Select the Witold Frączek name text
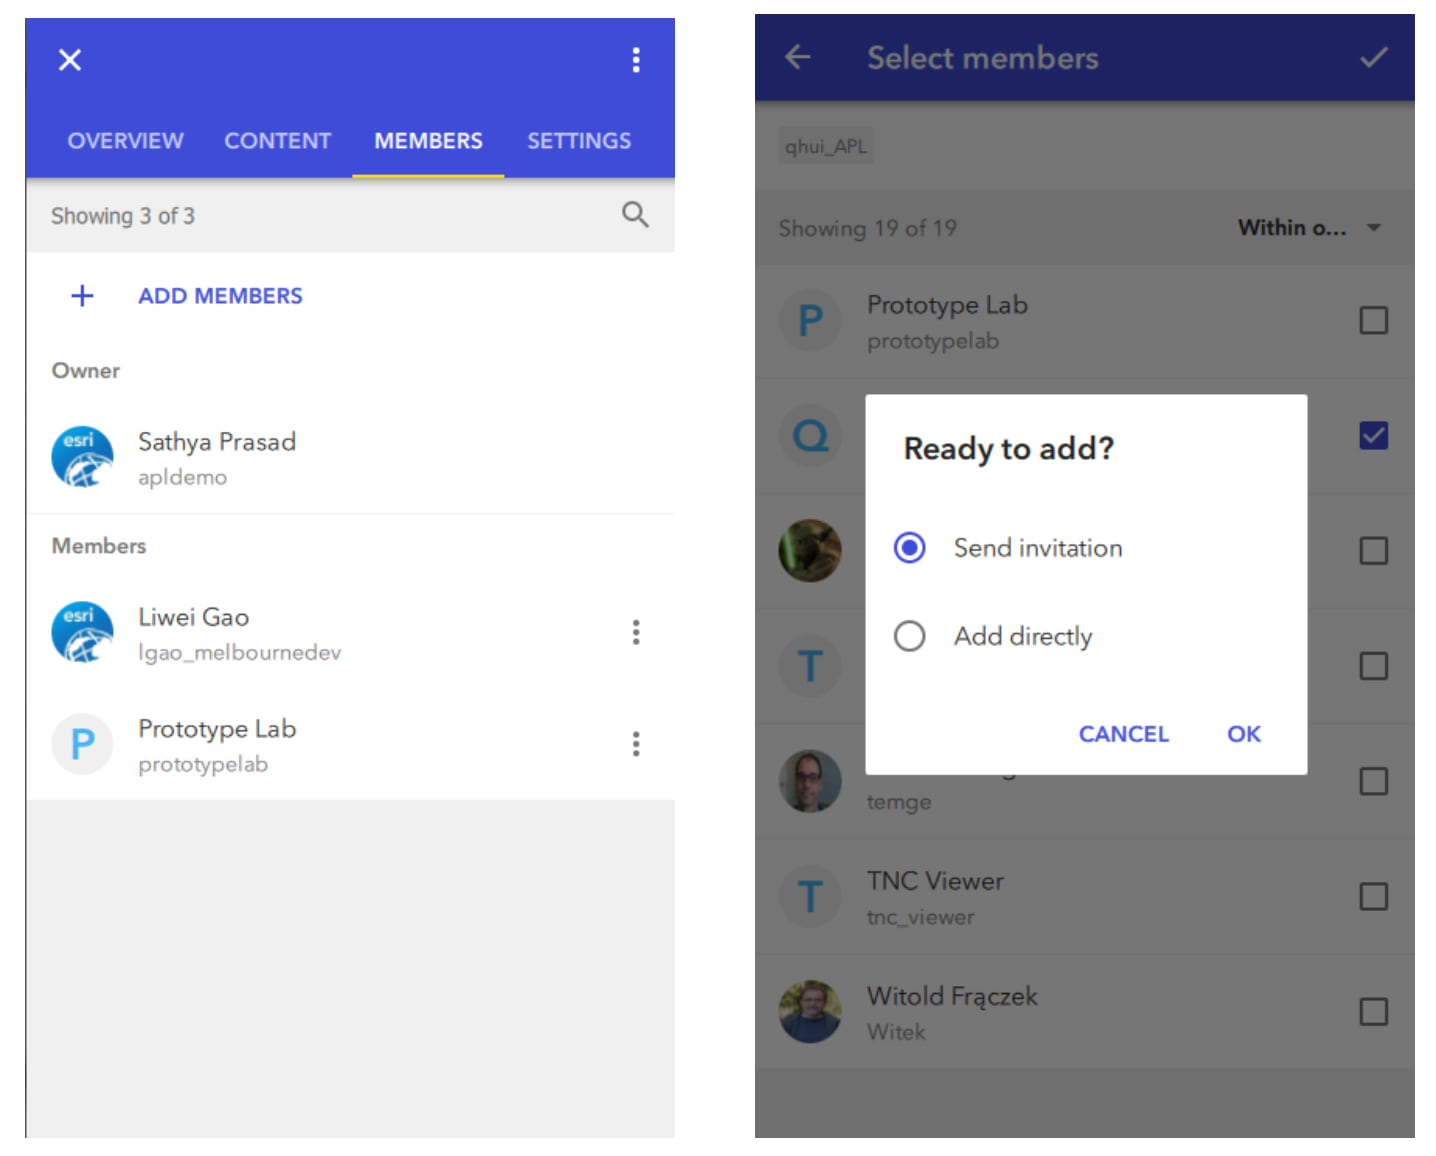 click(952, 996)
